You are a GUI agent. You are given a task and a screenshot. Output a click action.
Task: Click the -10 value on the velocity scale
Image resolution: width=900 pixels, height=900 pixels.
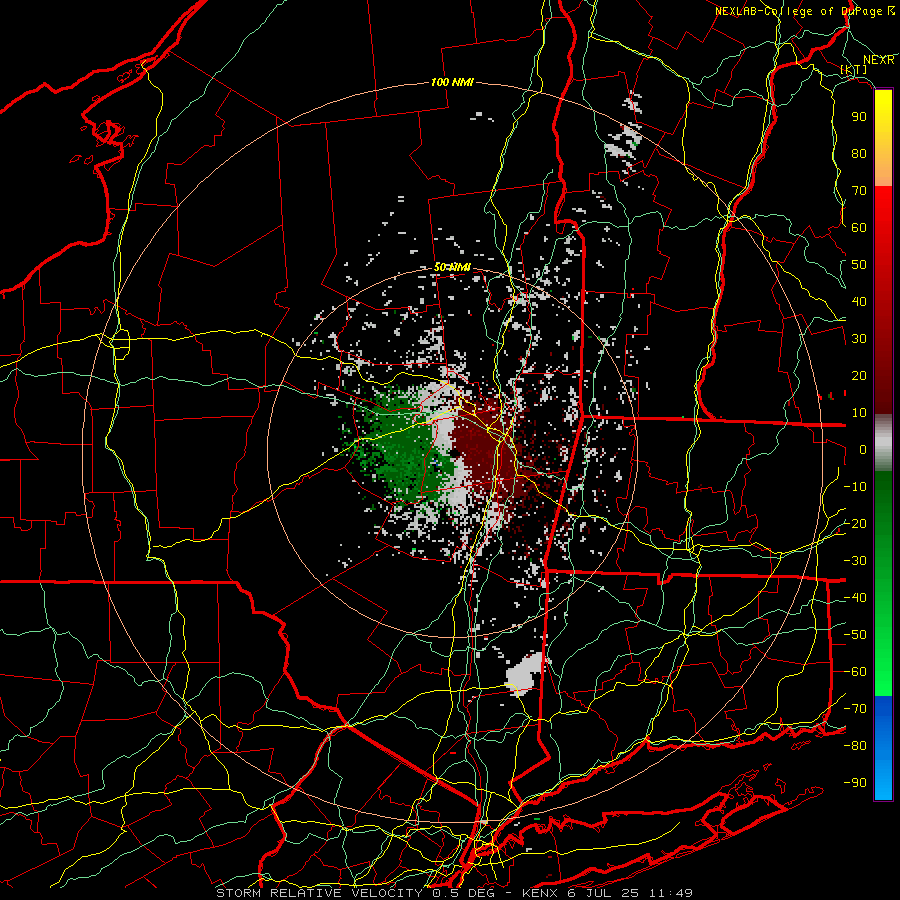[x=855, y=487]
